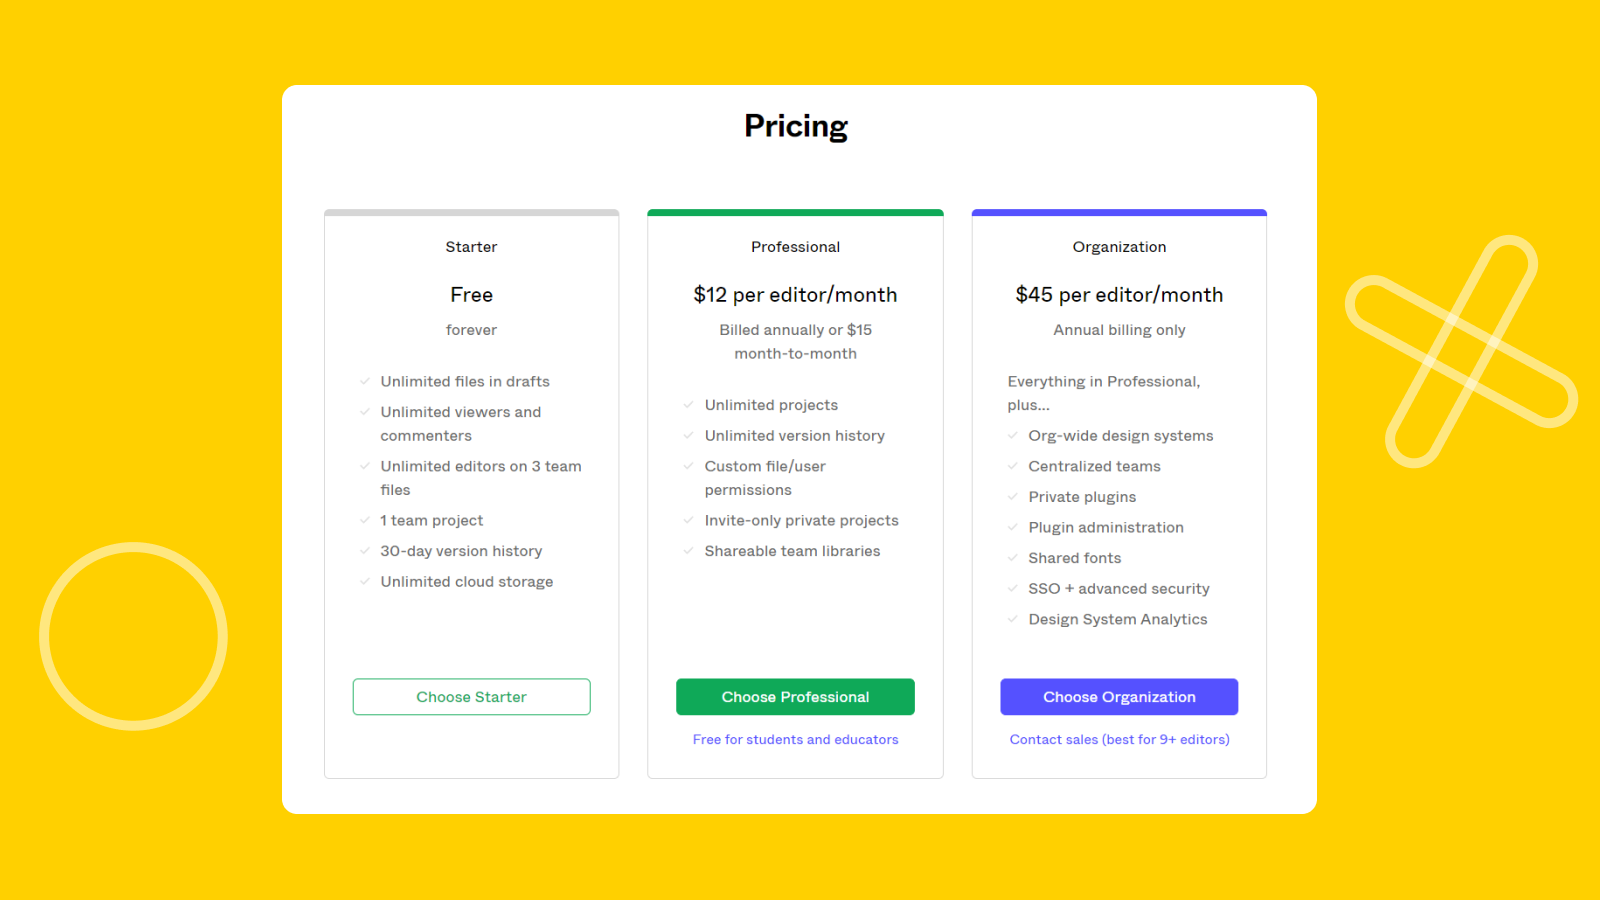1600x900 pixels.
Task: Click the Starter plan title
Action: coord(471,247)
